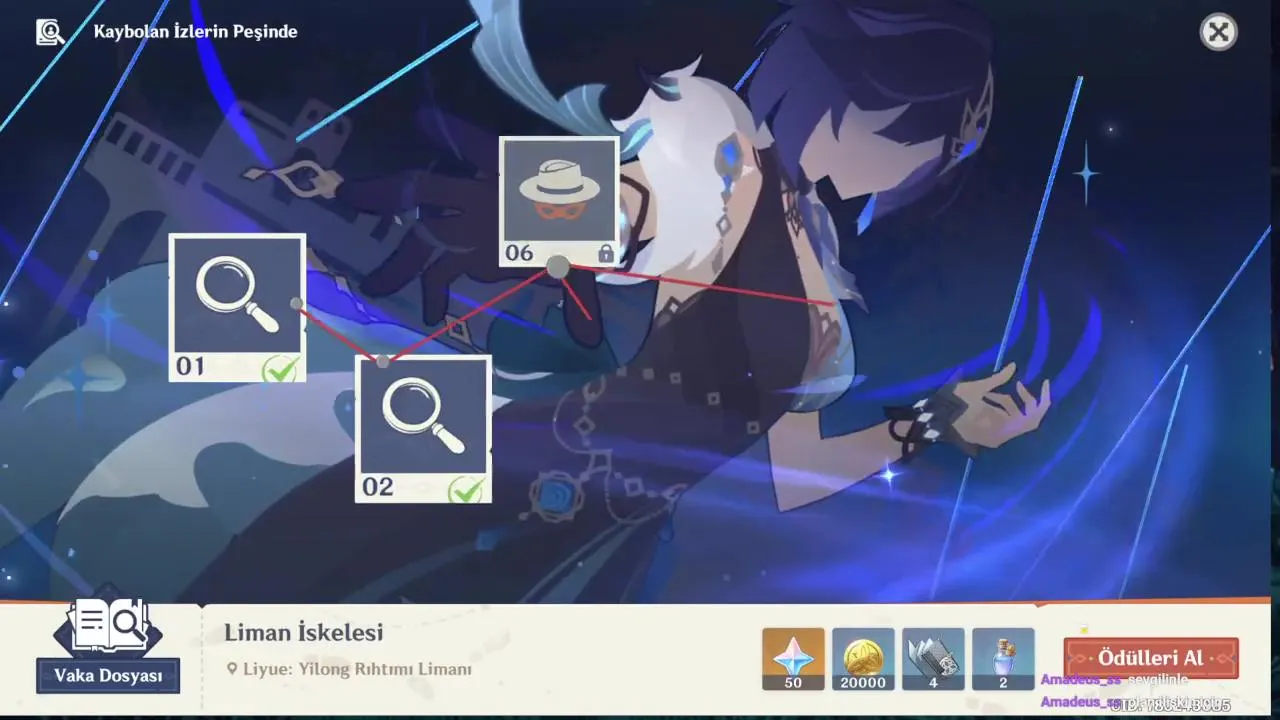This screenshot has height=720, width=1280.
Task: Click the Liman İskelesi location name
Action: [303, 632]
